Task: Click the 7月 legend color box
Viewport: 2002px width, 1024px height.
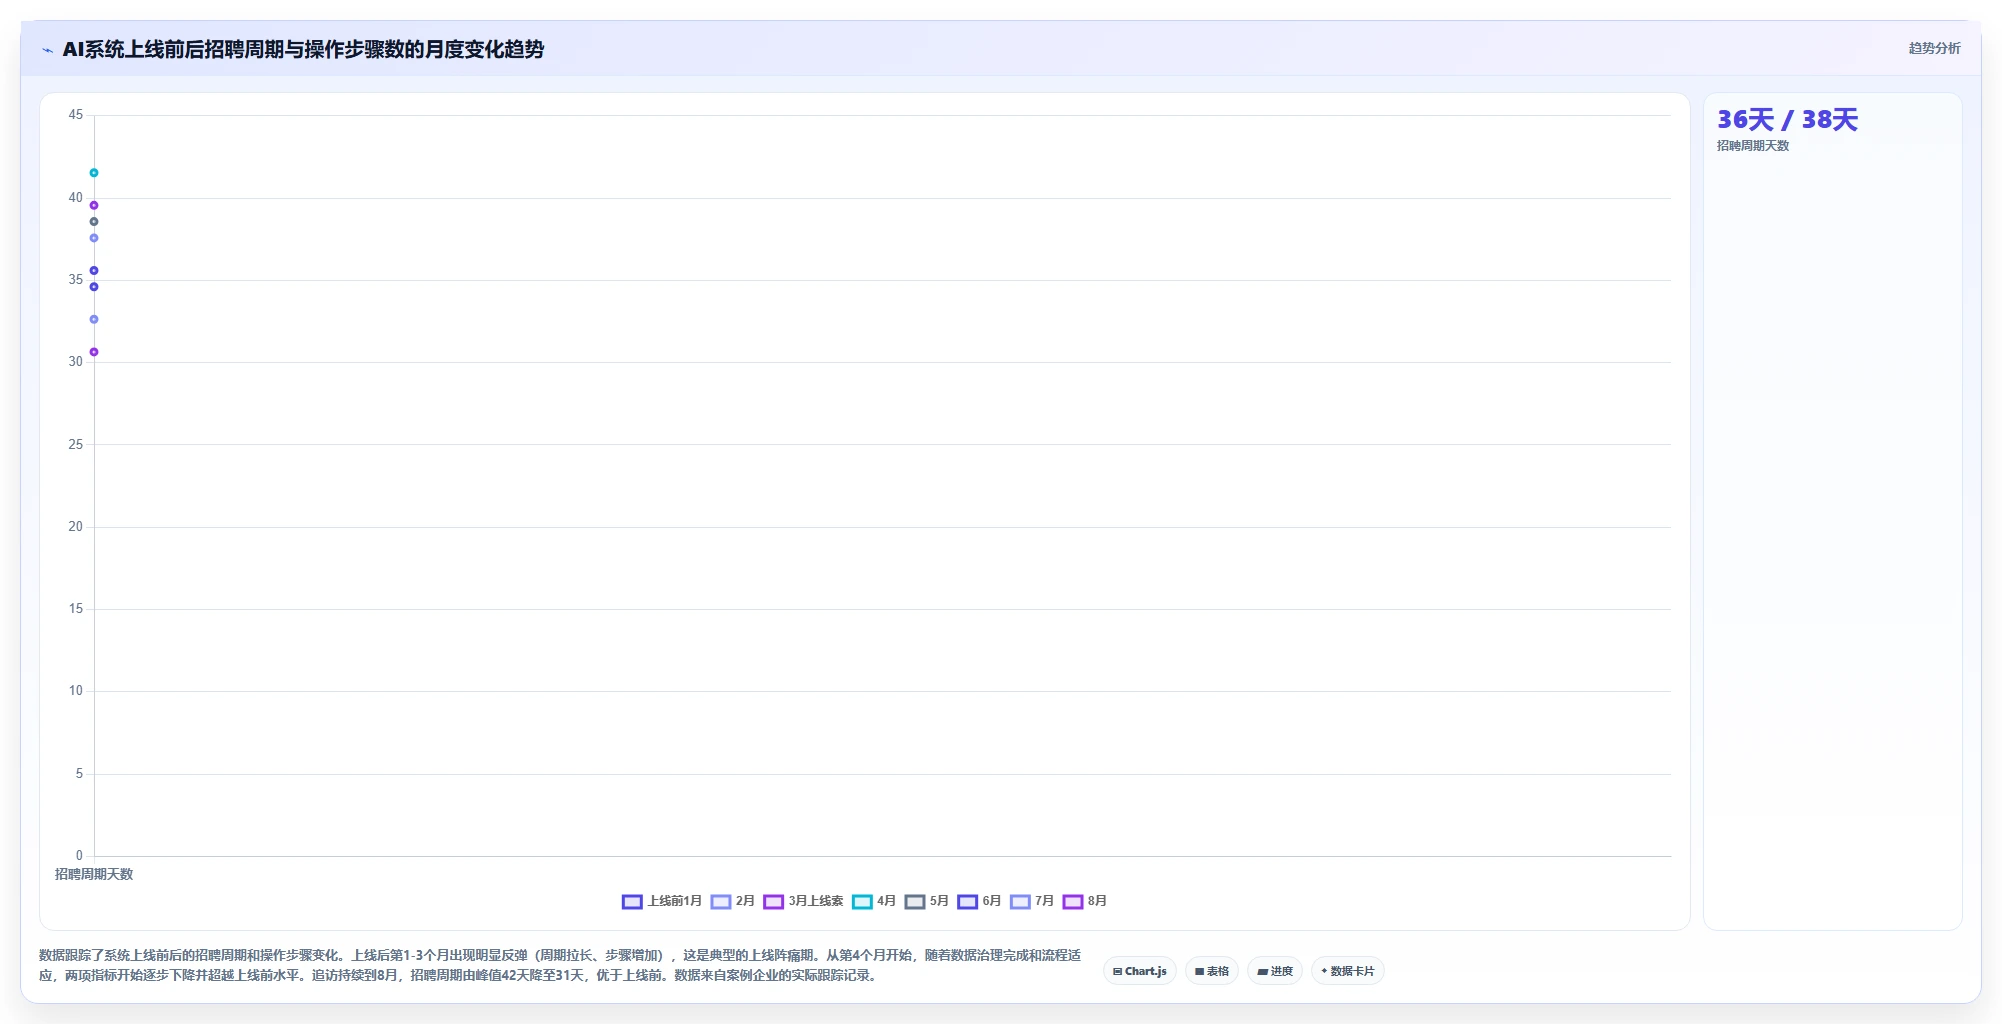Action: [x=1020, y=901]
